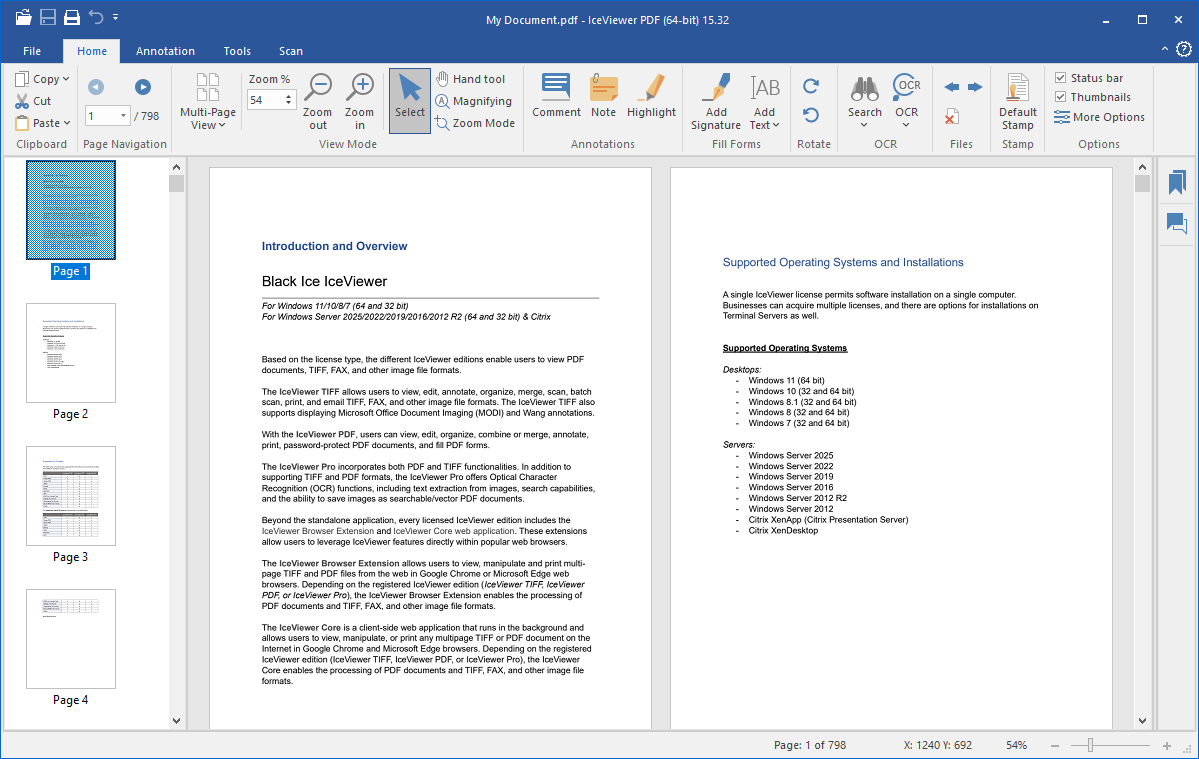Pick the Highlight marker tool

[651, 96]
